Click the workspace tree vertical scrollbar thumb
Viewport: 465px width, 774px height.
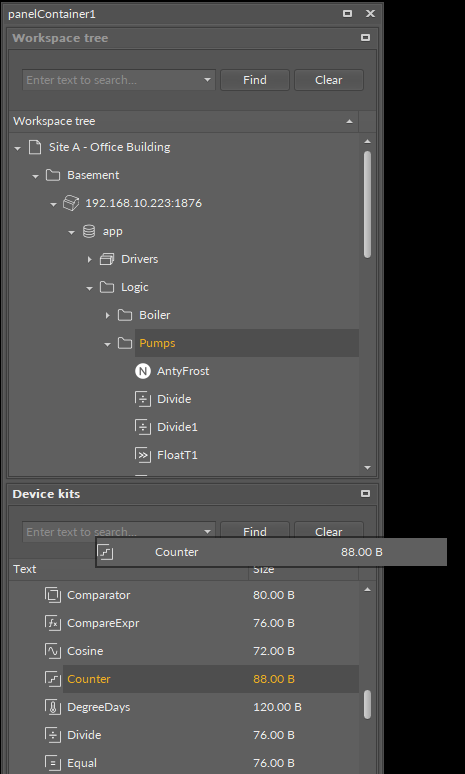(367, 204)
